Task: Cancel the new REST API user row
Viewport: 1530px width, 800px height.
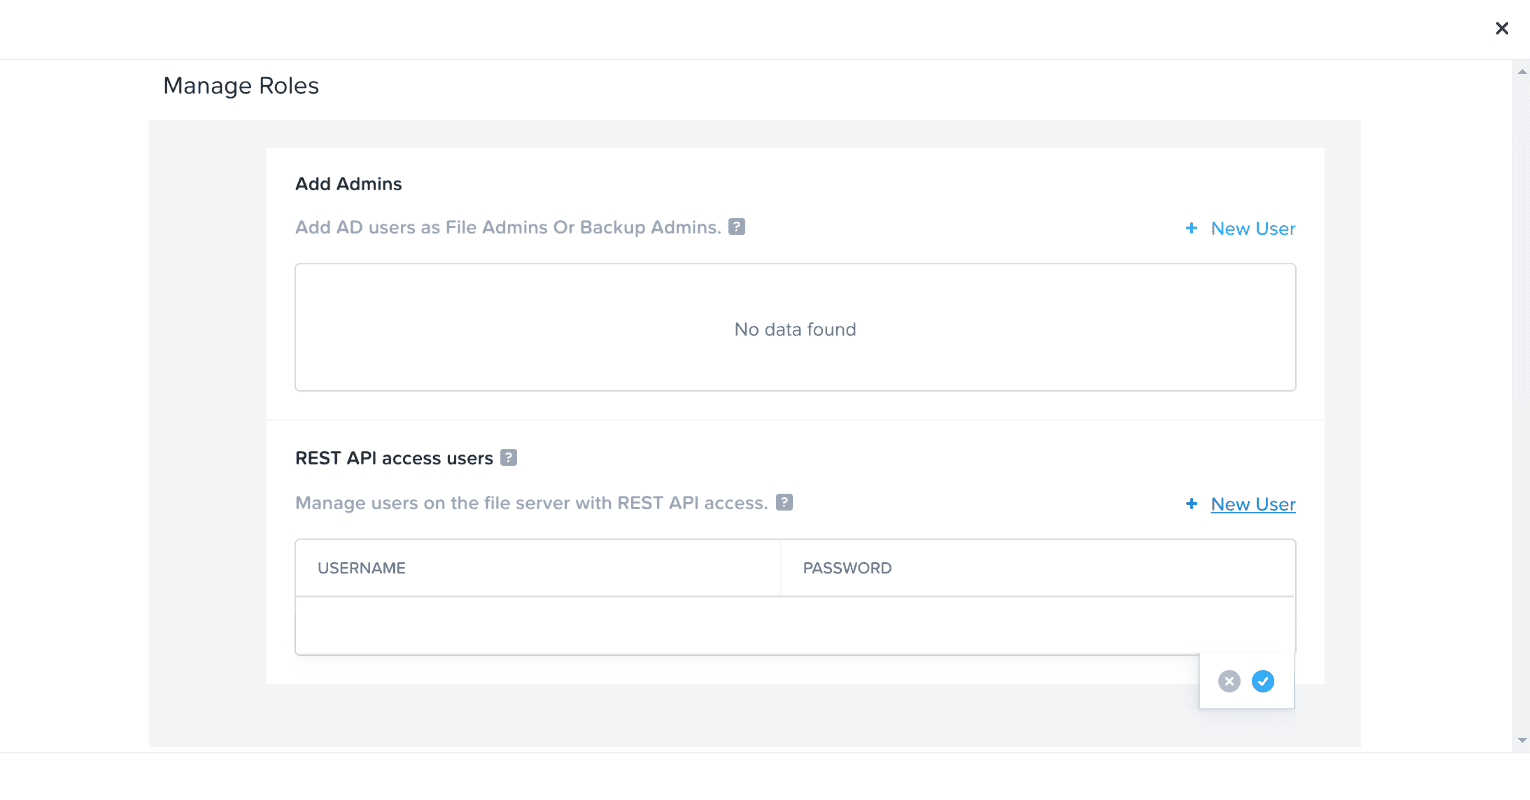Action: point(1229,681)
